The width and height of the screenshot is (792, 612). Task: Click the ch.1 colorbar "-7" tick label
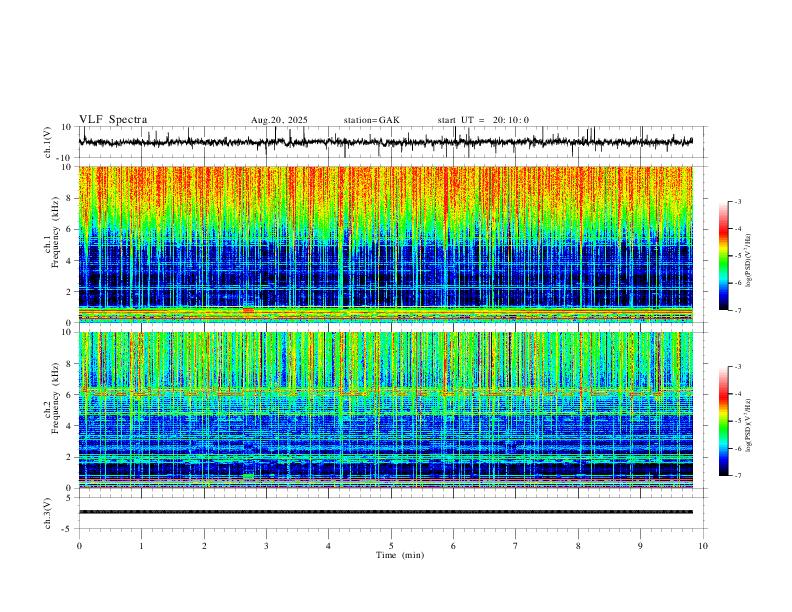point(738,311)
